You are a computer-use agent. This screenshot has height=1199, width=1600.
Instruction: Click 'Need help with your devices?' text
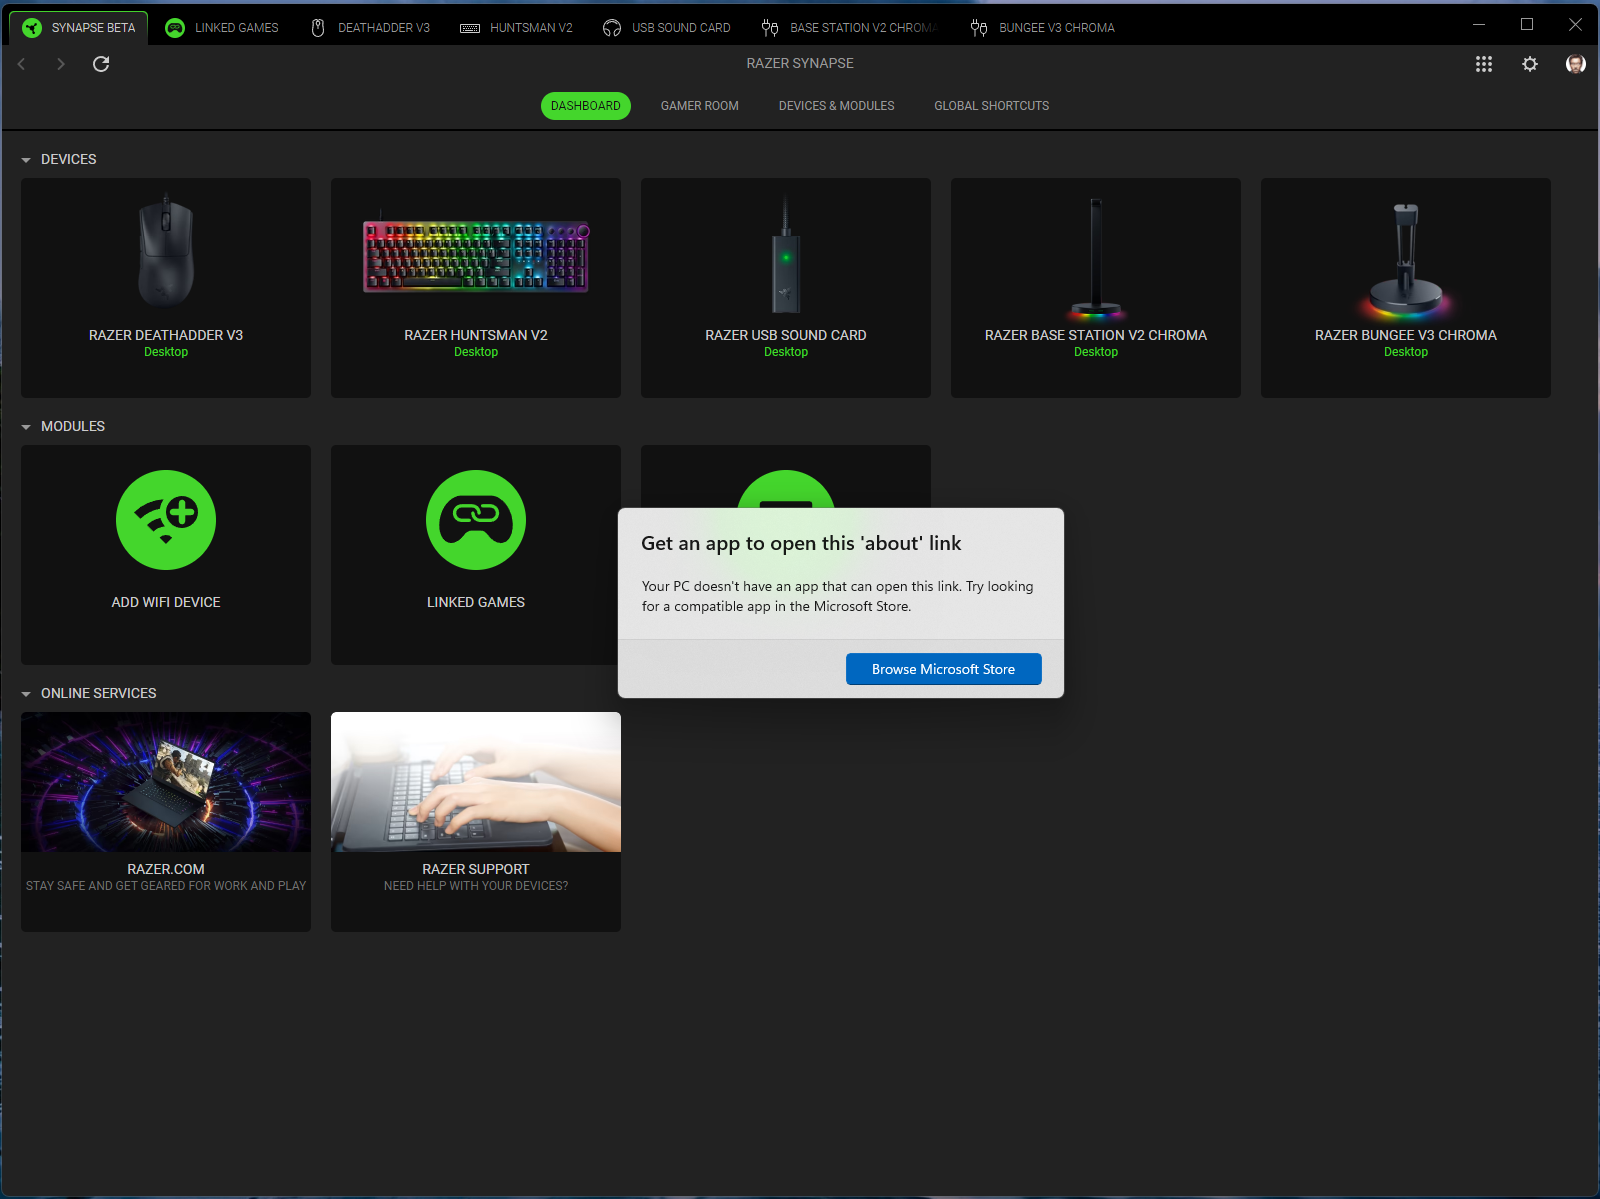tap(476, 886)
